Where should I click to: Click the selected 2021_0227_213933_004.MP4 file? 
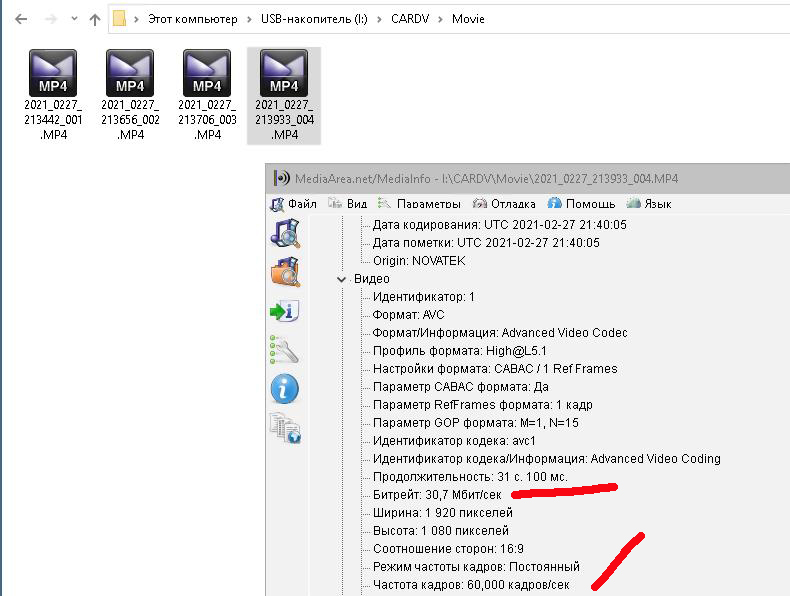tap(285, 73)
